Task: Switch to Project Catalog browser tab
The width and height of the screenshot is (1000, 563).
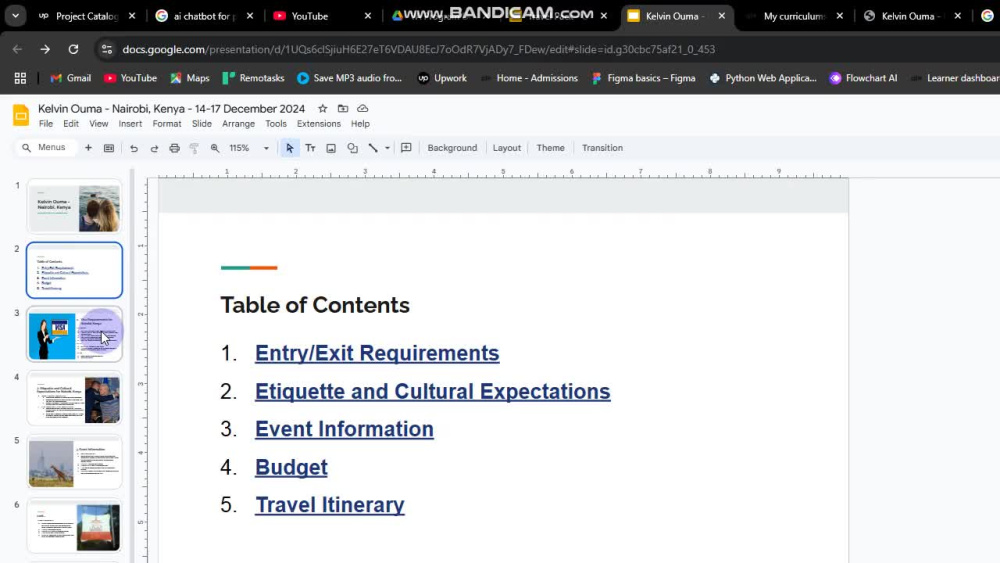Action: pos(86,16)
